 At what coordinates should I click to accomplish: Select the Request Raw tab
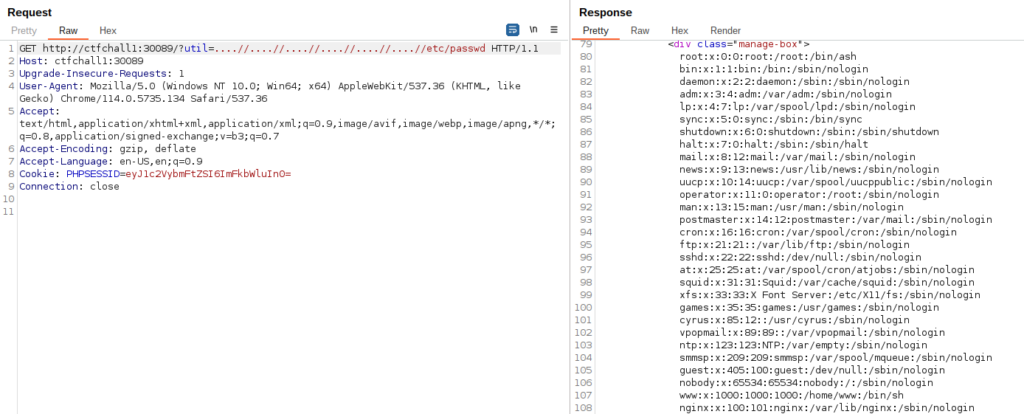click(68, 31)
